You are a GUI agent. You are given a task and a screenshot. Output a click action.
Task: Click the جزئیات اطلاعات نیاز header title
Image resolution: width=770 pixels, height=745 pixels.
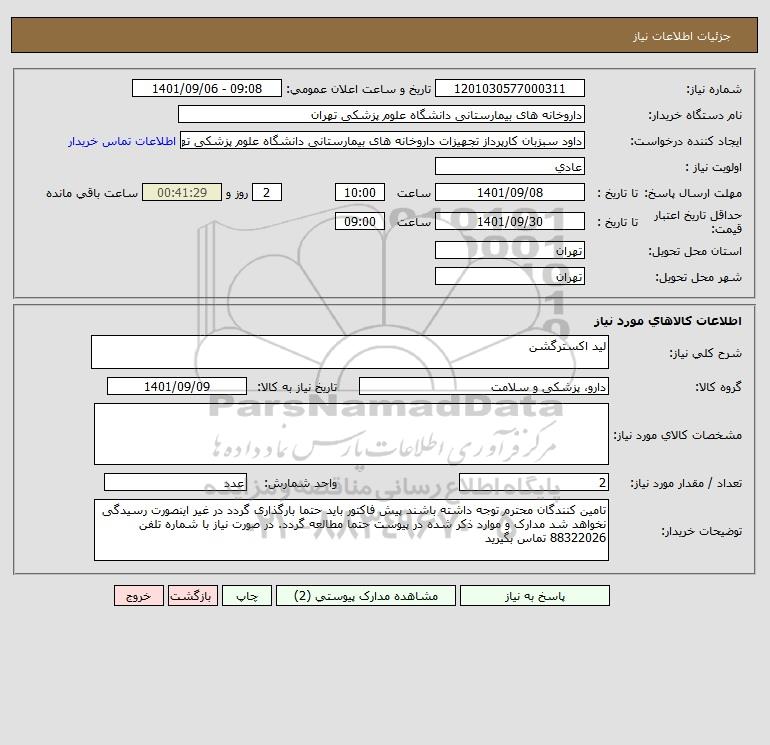(682, 36)
